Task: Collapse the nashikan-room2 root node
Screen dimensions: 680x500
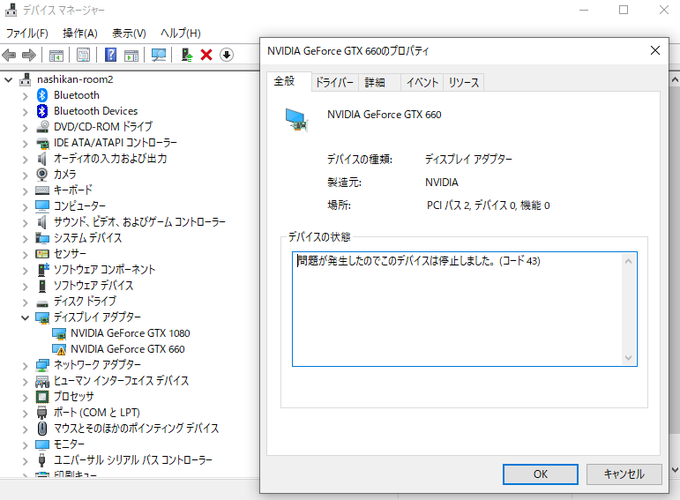Action: pos(8,80)
